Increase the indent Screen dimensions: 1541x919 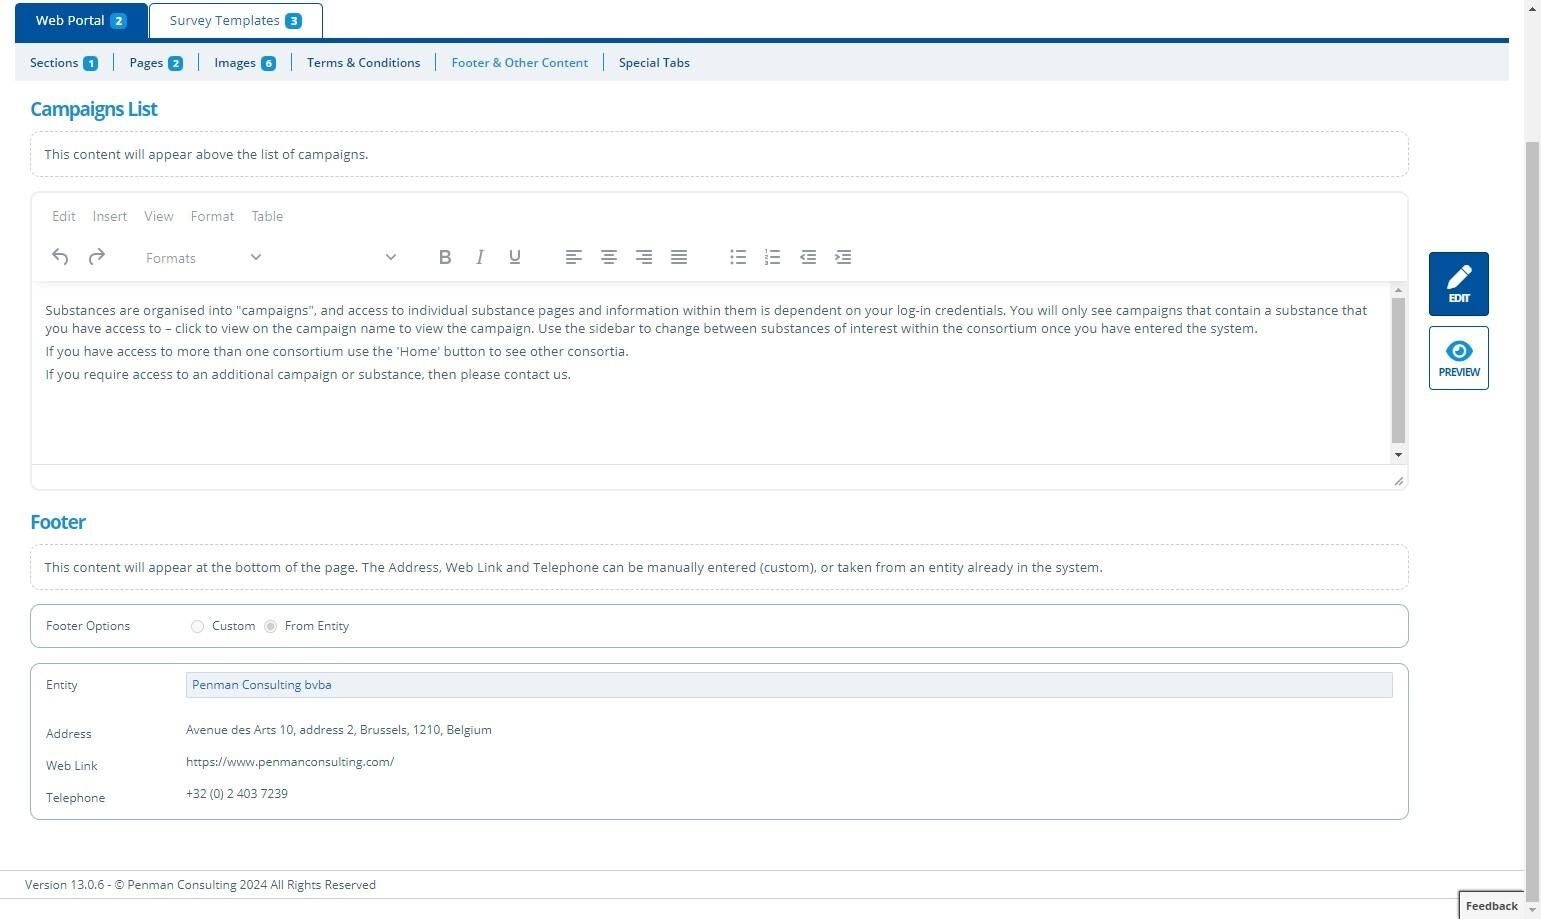click(x=843, y=257)
